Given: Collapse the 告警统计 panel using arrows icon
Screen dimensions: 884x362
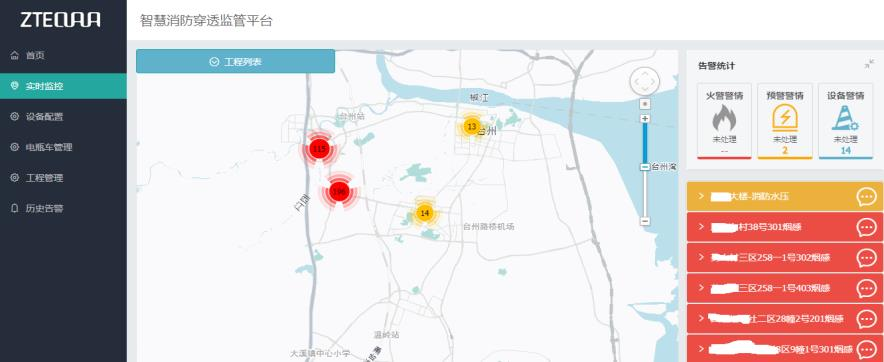Looking at the screenshot, I should coord(869,65).
